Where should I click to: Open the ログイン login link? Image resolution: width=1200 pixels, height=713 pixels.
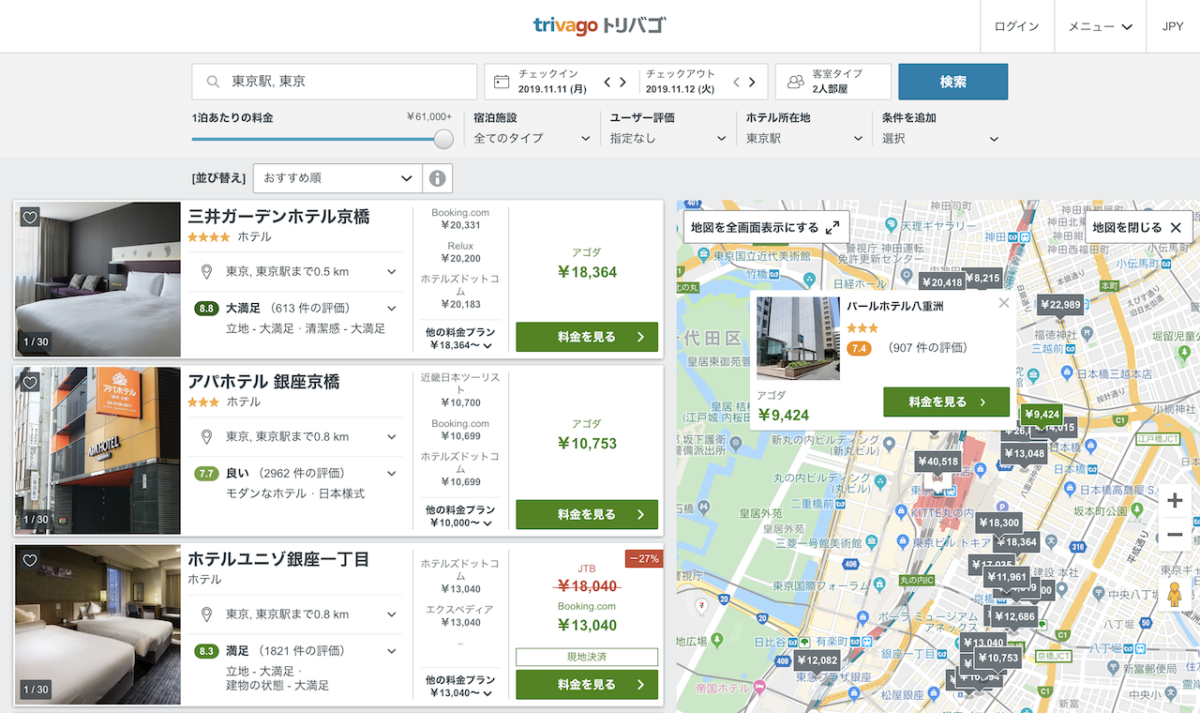click(1016, 26)
